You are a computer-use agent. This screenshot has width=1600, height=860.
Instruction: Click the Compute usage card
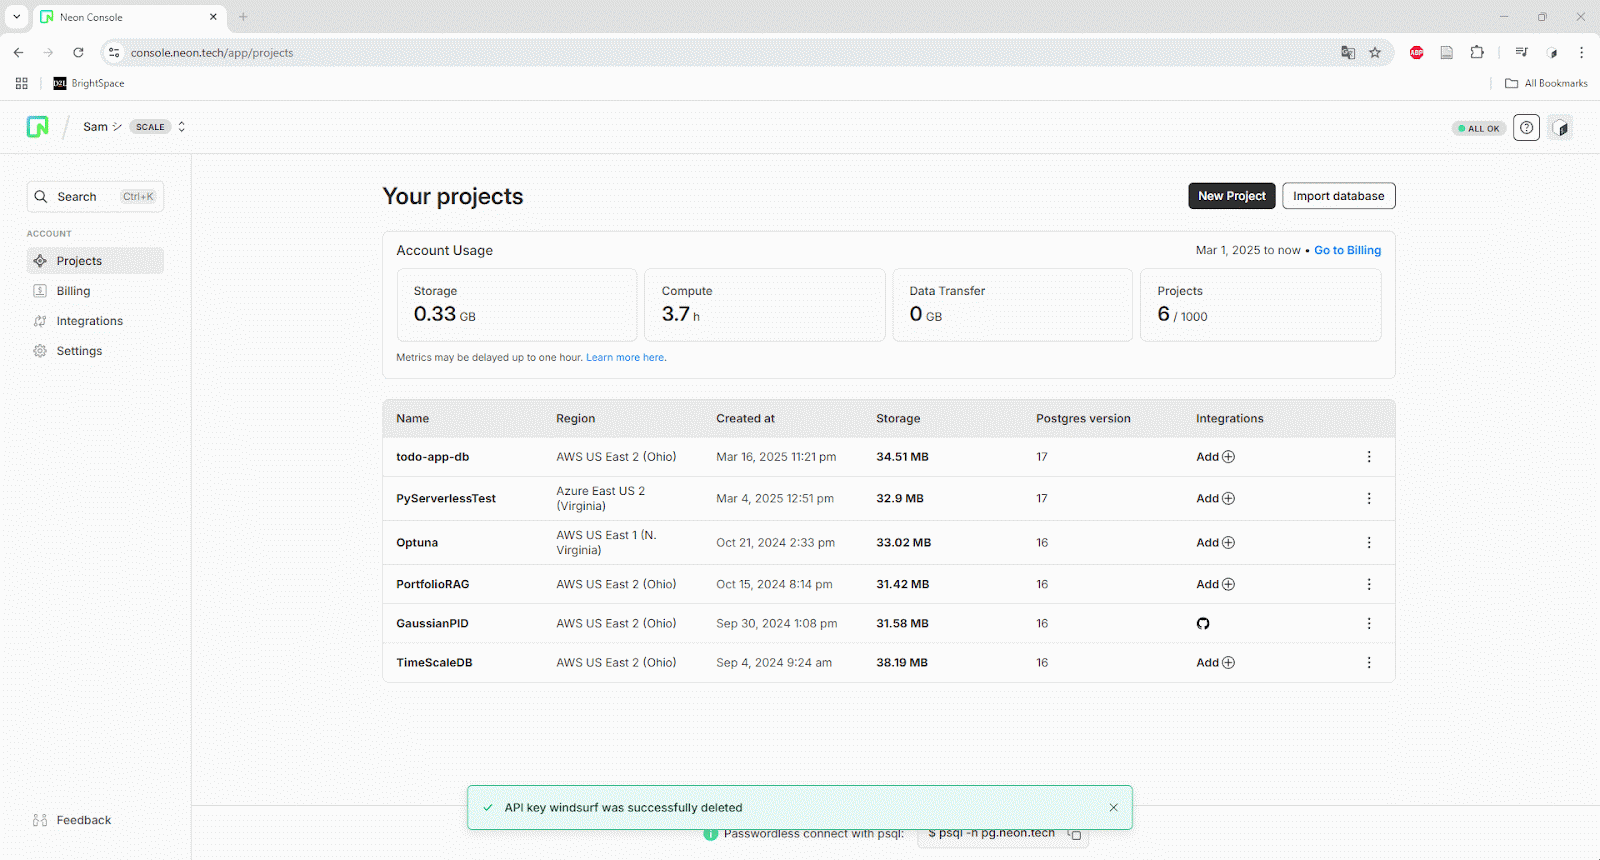point(765,305)
